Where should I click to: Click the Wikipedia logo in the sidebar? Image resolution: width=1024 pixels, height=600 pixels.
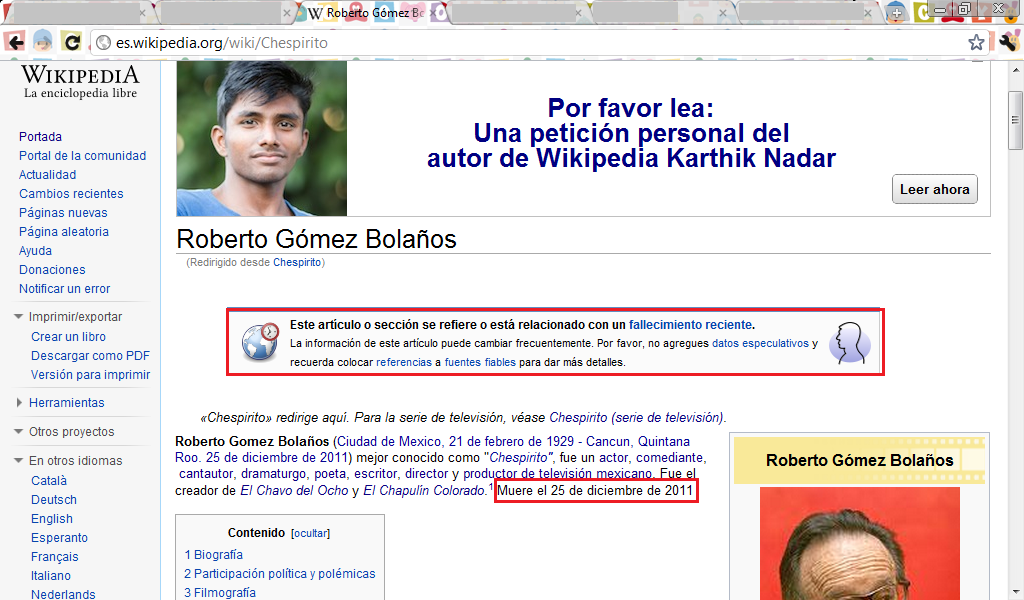pyautogui.click(x=80, y=82)
